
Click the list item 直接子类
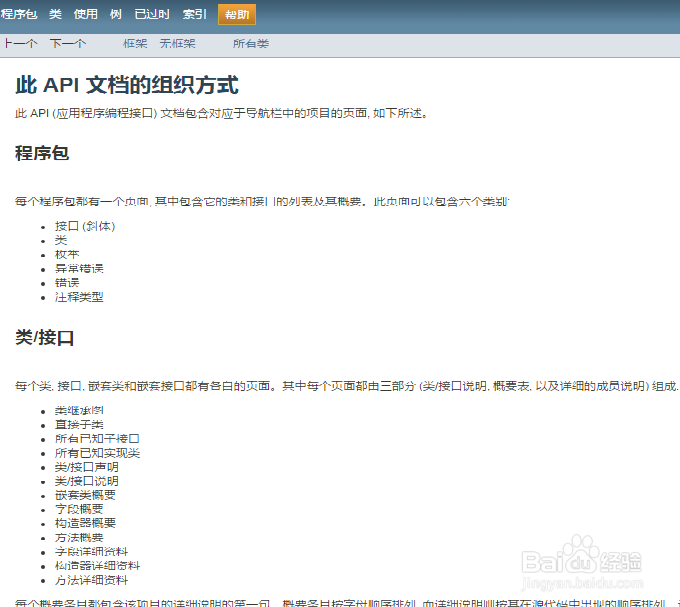coord(79,424)
